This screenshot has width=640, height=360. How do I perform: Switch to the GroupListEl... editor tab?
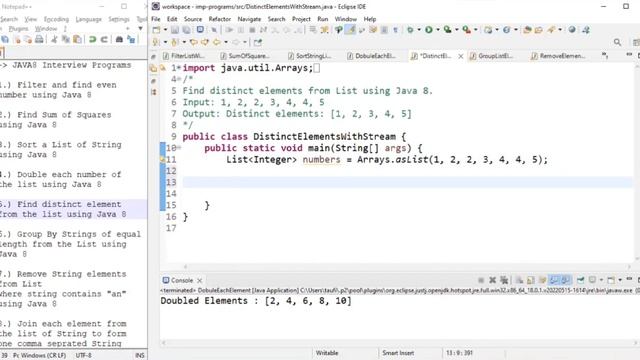[492, 56]
